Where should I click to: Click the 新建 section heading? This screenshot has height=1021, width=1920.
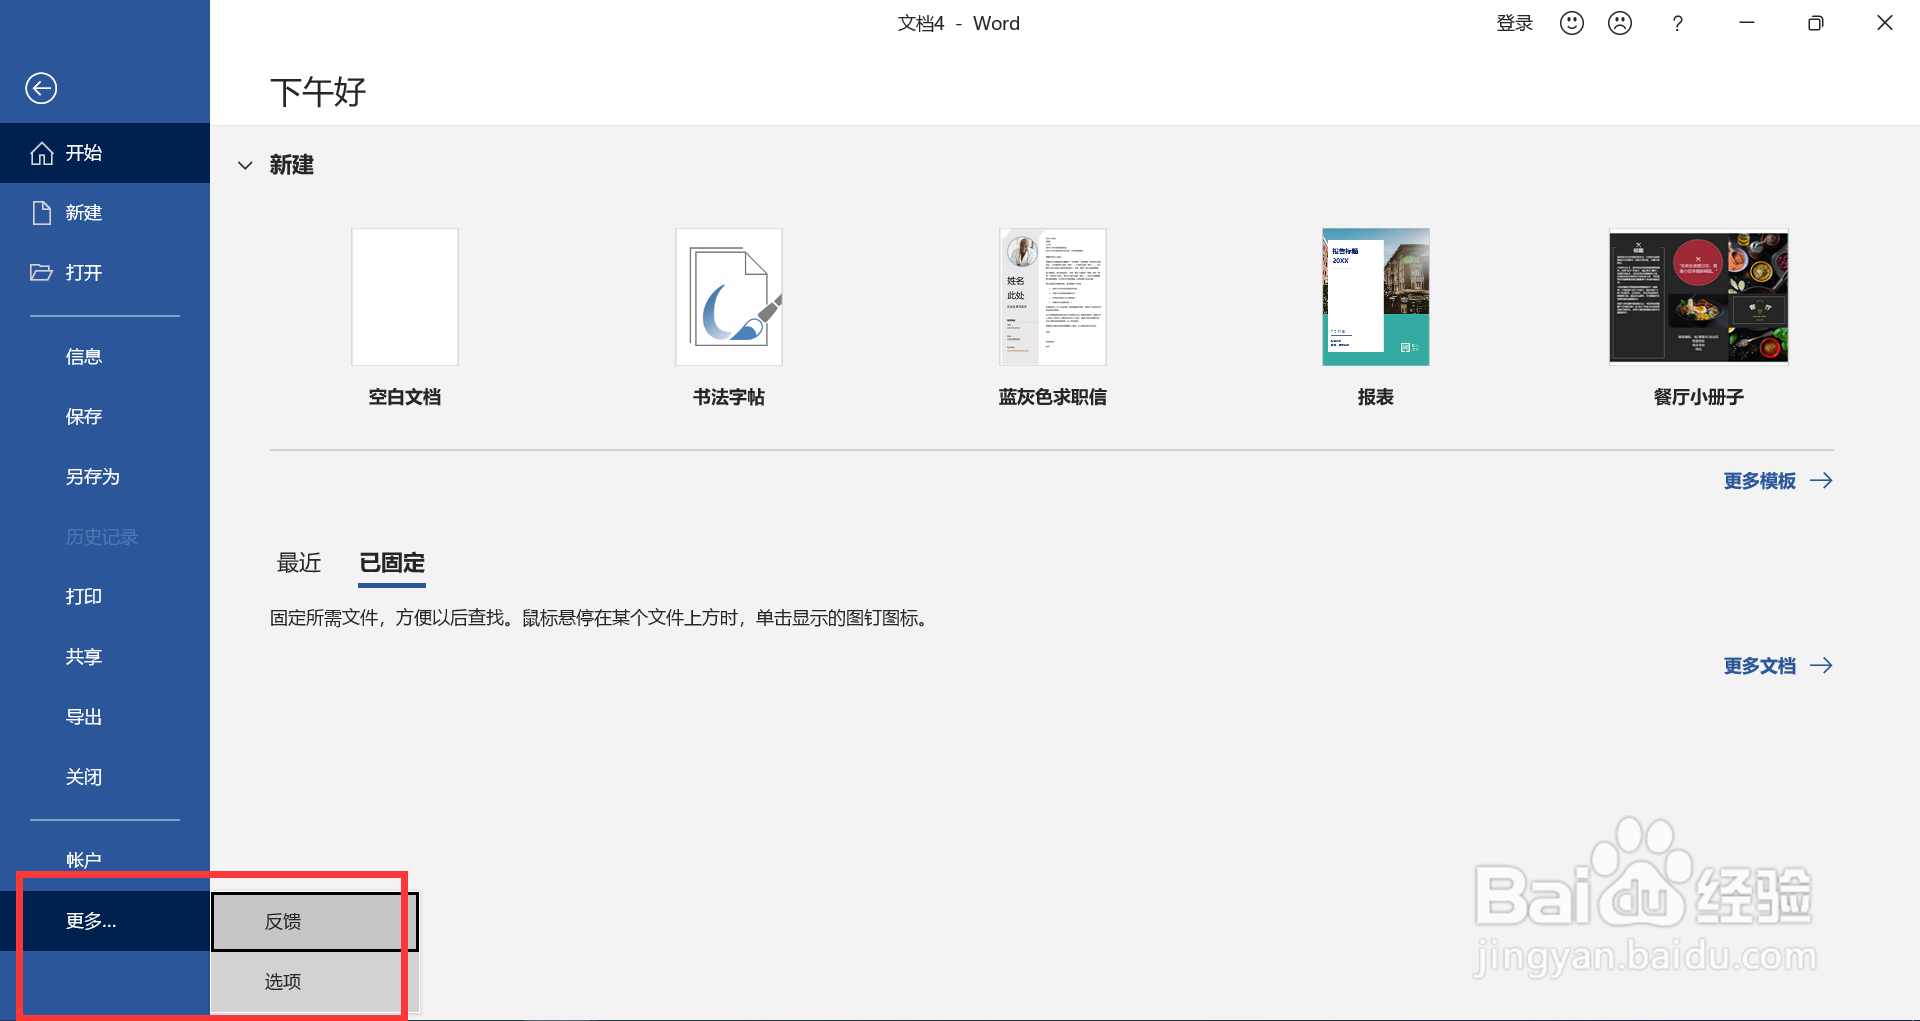click(292, 165)
